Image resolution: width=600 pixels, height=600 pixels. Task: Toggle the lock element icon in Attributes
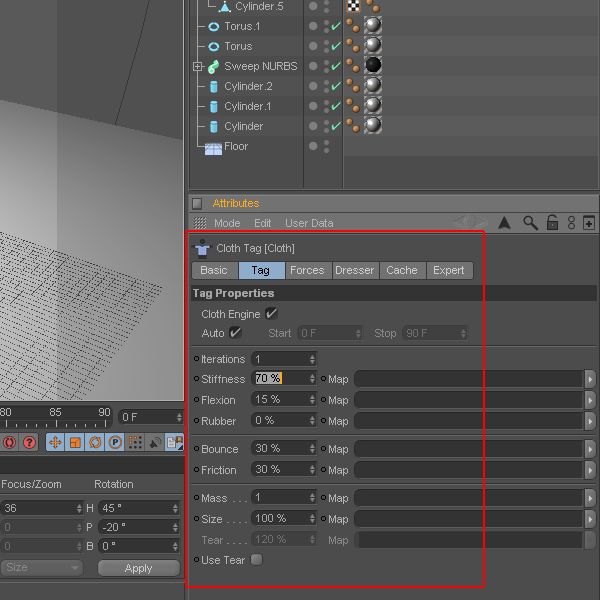click(552, 222)
